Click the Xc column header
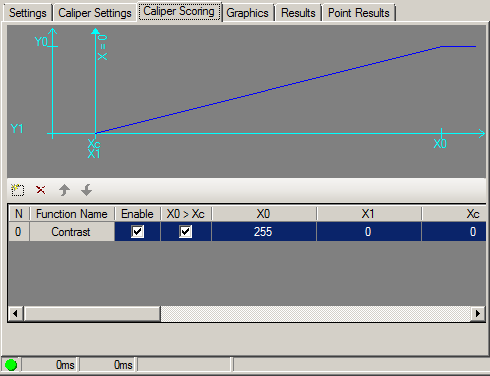 coord(454,214)
